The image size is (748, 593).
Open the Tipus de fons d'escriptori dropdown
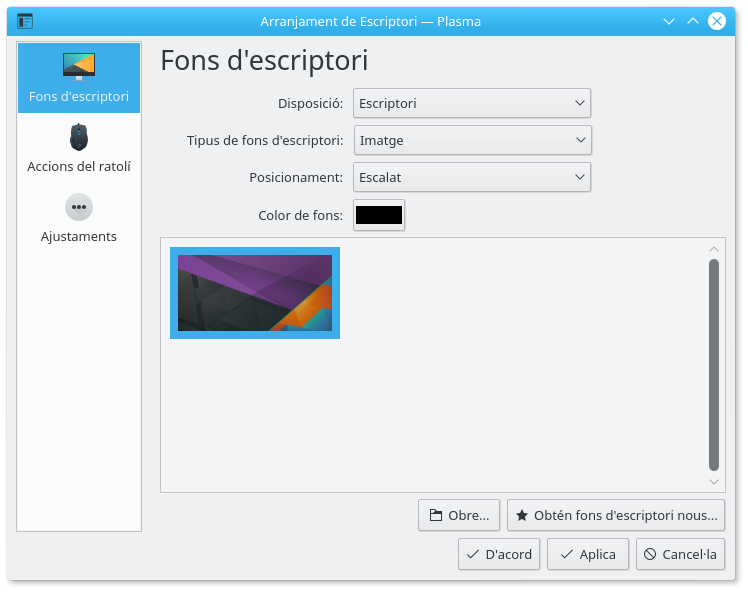coord(472,140)
